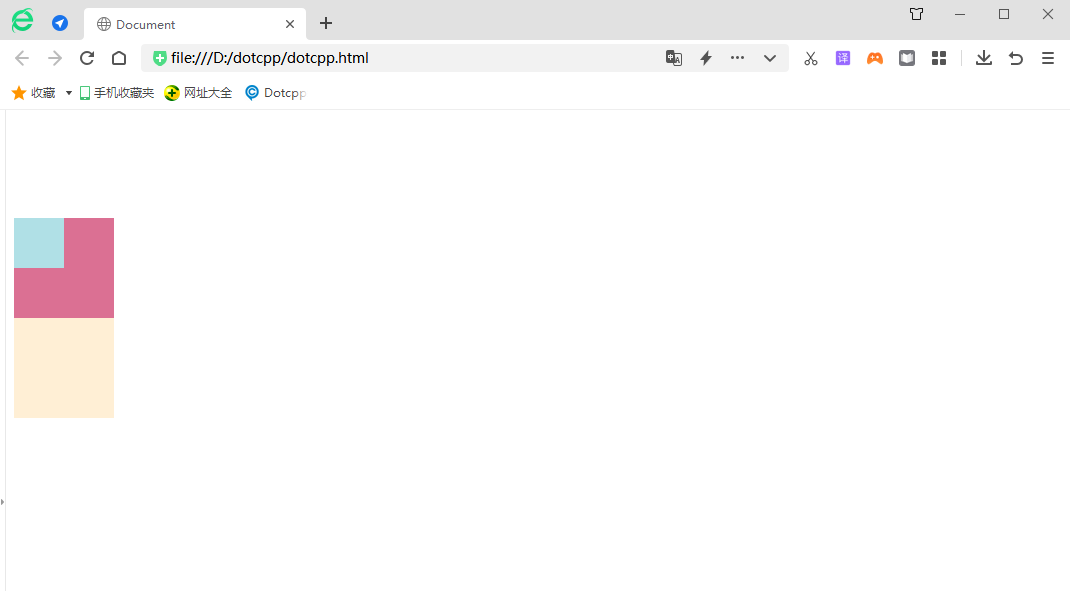
Task: Expand the address bar dropdown chevron
Action: point(770,58)
